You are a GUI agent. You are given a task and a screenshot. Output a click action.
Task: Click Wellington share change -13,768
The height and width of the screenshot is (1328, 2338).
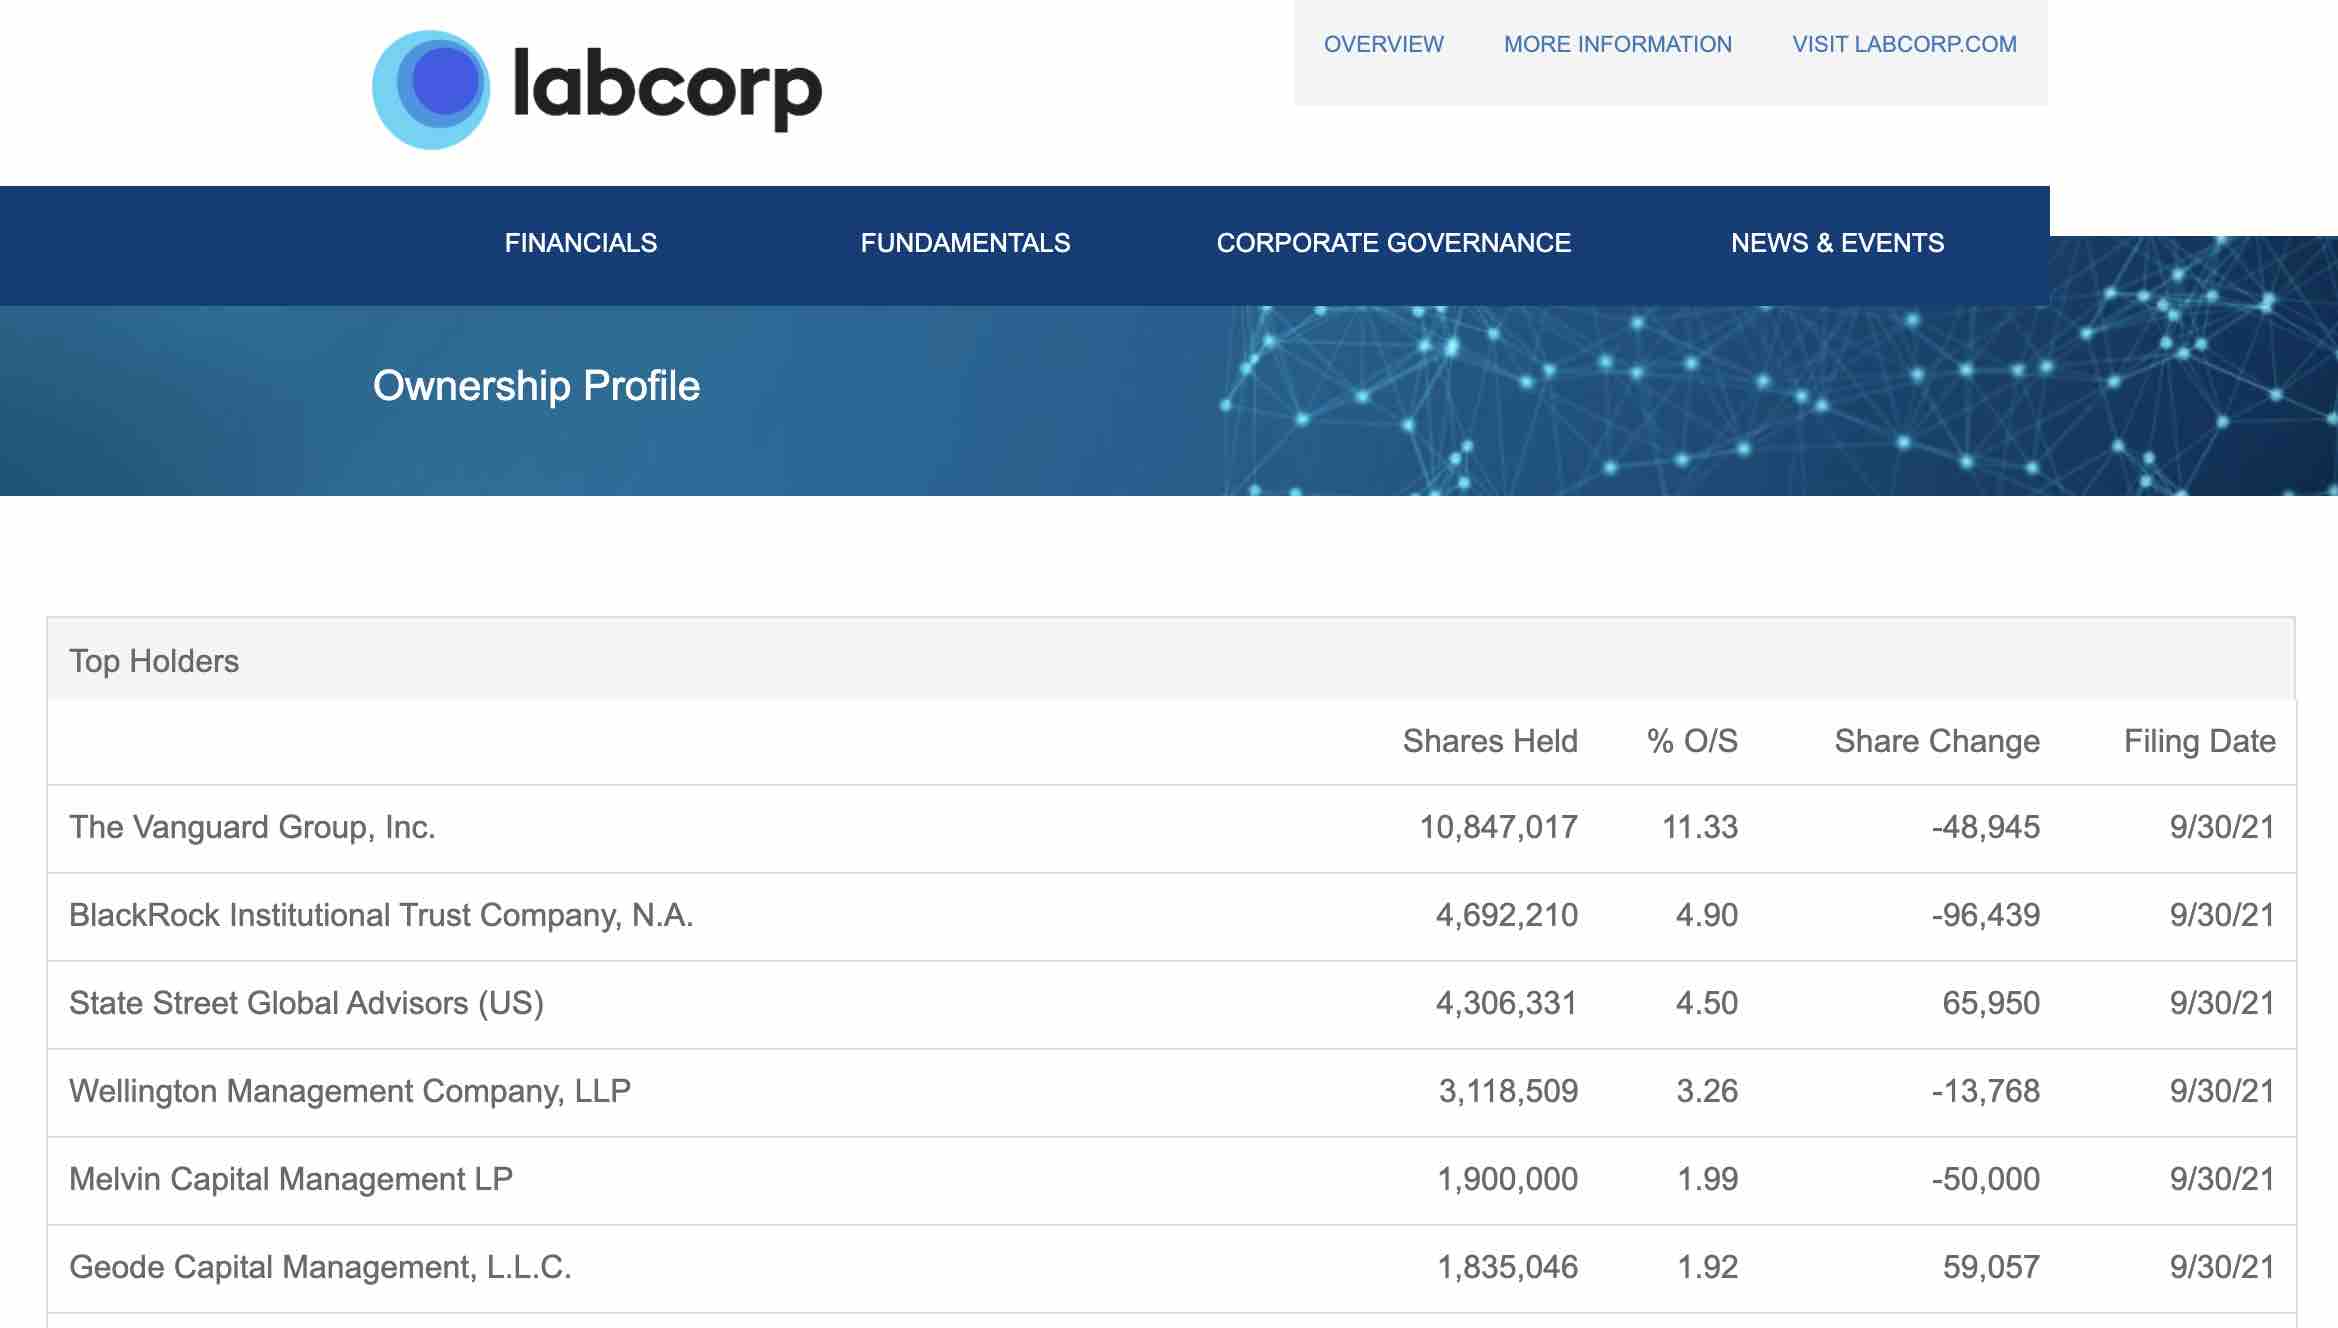pos(1986,1091)
